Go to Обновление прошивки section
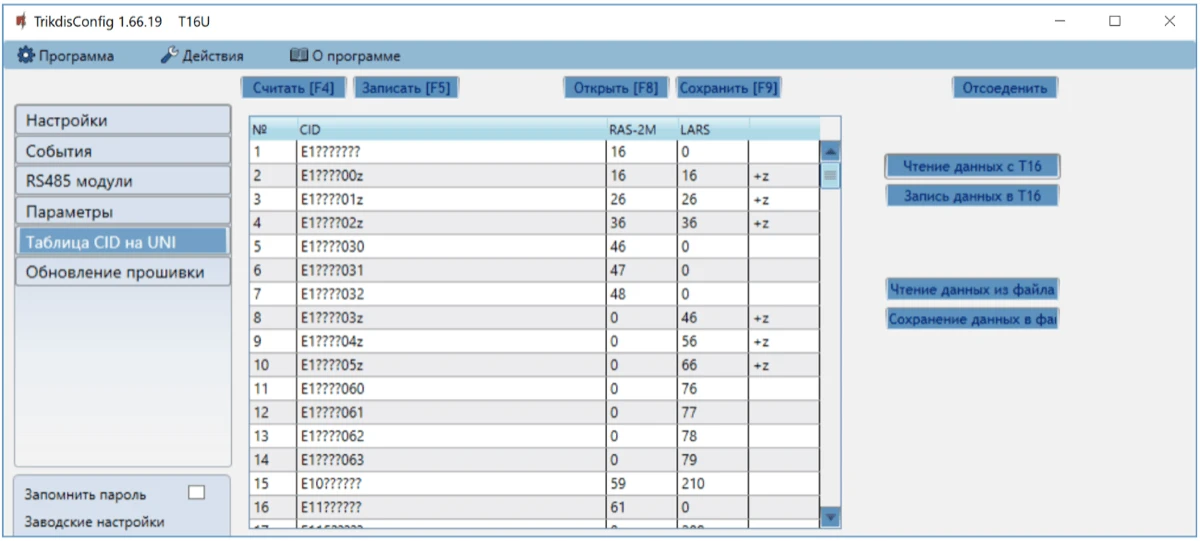The image size is (1200, 541). point(122,272)
